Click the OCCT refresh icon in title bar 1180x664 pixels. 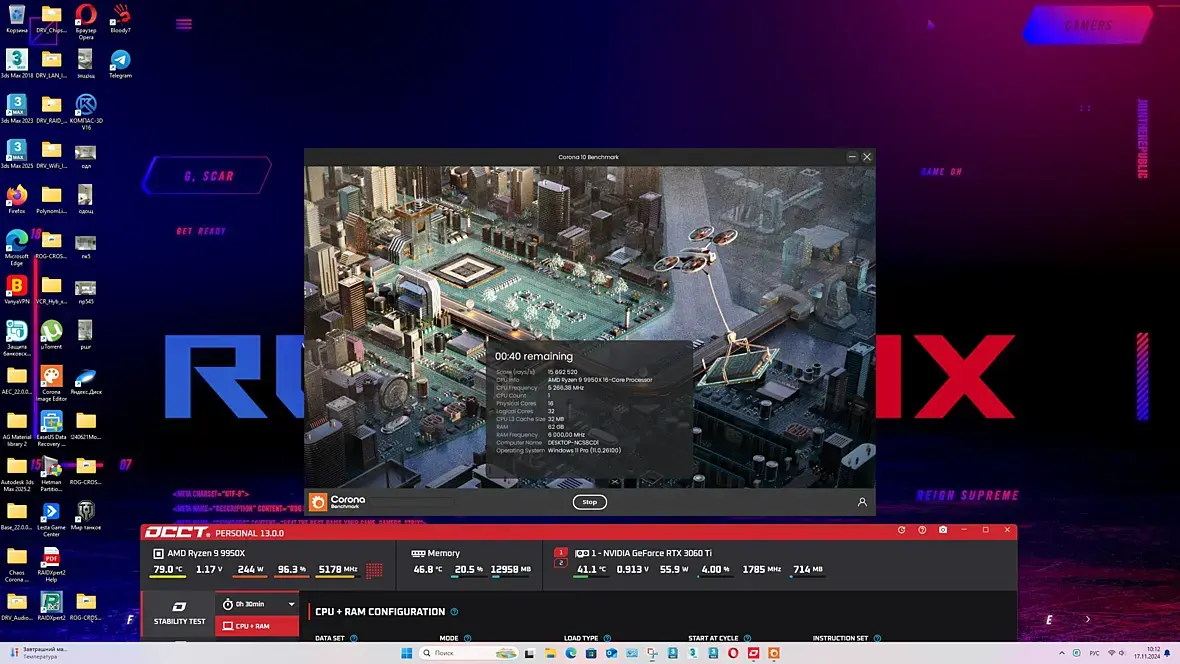[x=902, y=530]
